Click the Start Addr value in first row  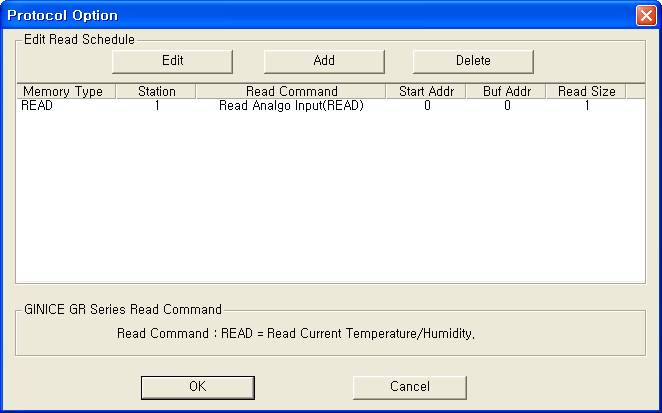427,106
